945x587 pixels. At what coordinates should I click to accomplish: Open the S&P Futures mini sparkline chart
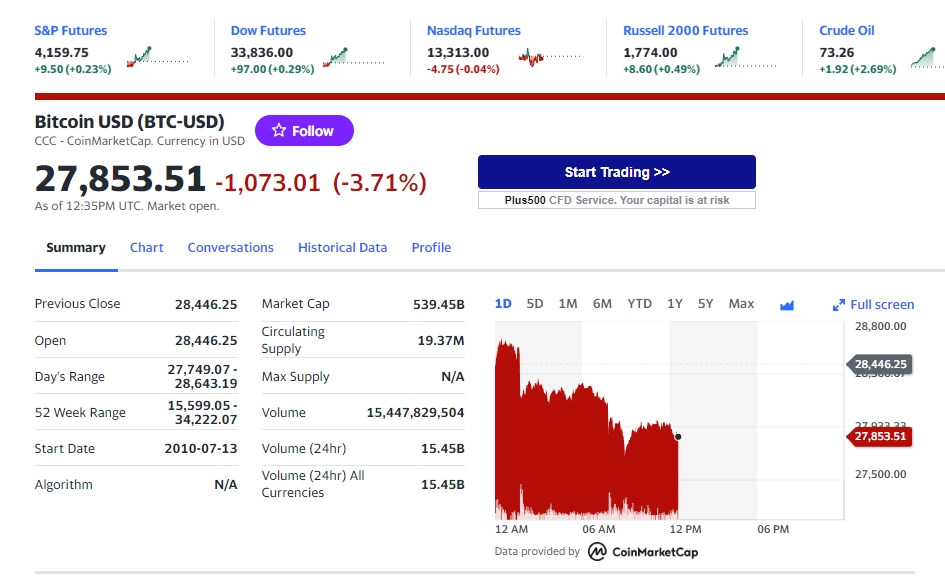click(x=158, y=57)
